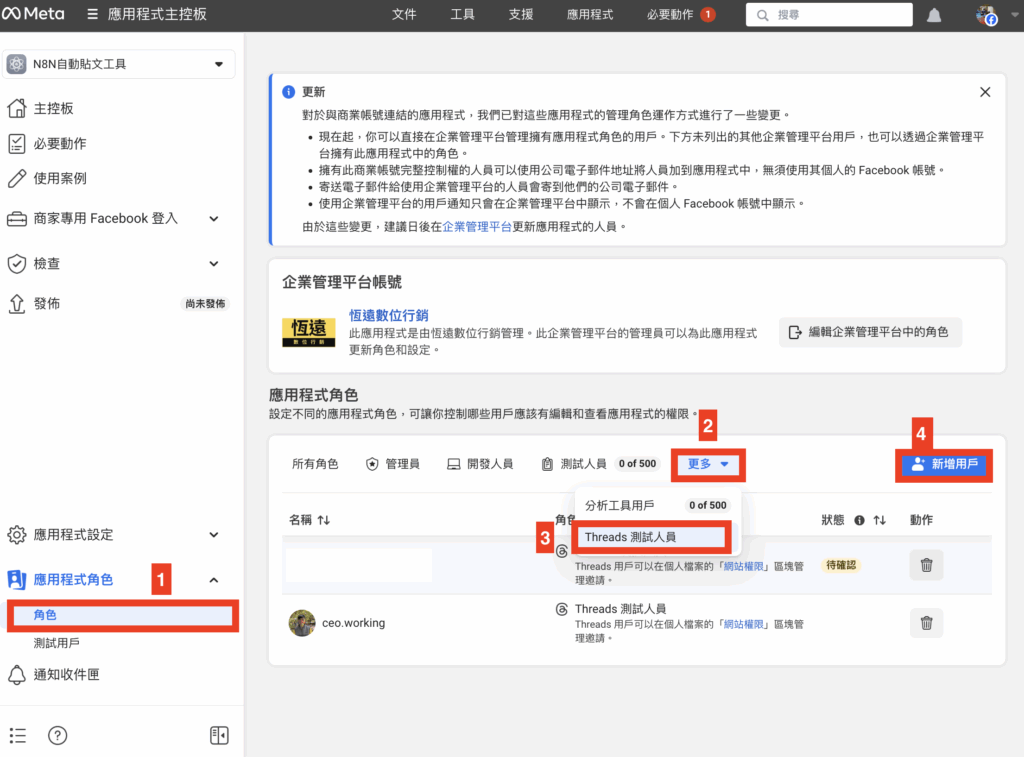Screen dimensions: 1024x757
Task: Switch to the 開發人員 tab
Action: (x=480, y=464)
